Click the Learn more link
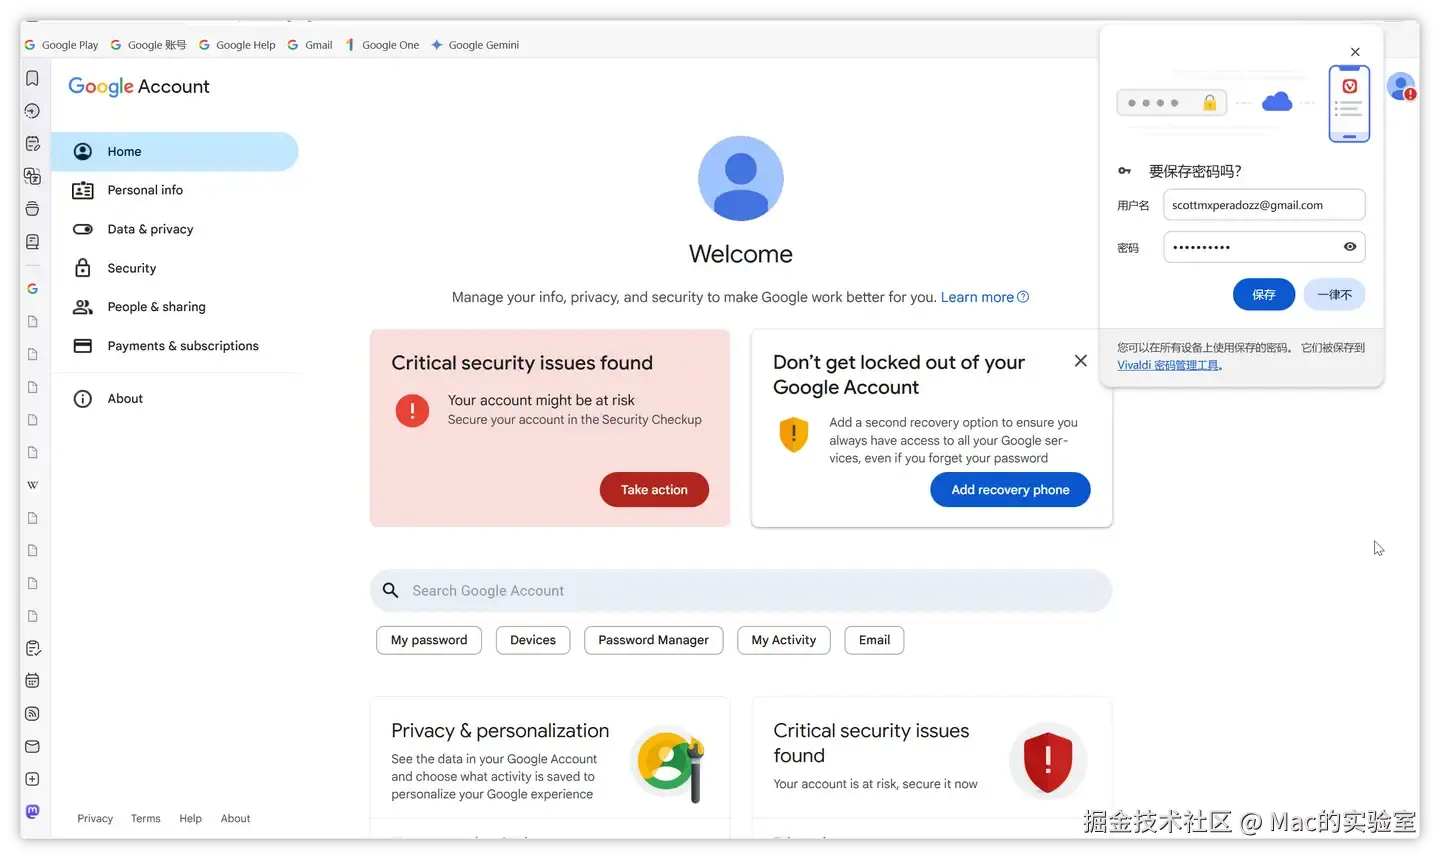This screenshot has height=859, width=1440. pos(977,297)
